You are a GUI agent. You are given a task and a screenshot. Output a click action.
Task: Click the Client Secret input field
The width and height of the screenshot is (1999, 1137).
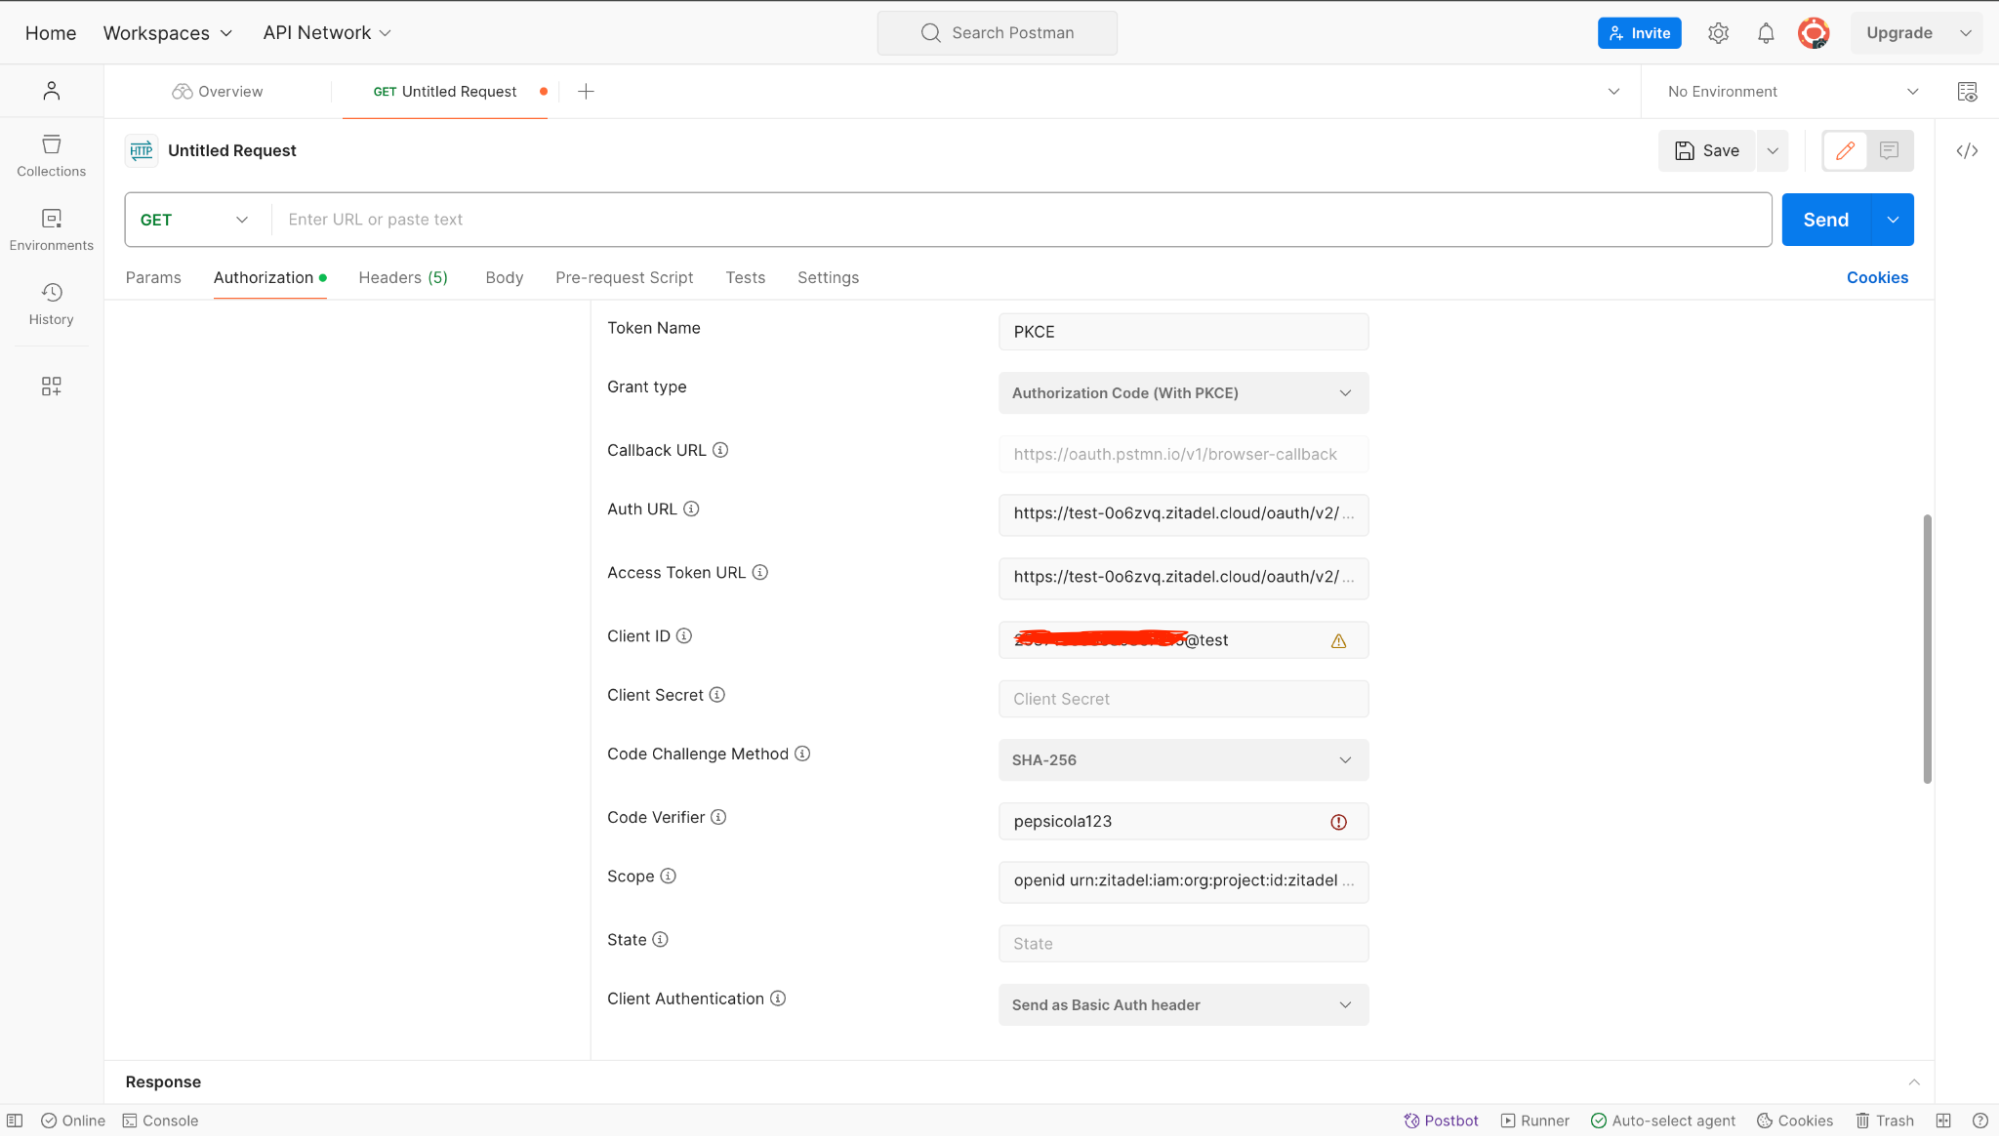click(x=1182, y=699)
